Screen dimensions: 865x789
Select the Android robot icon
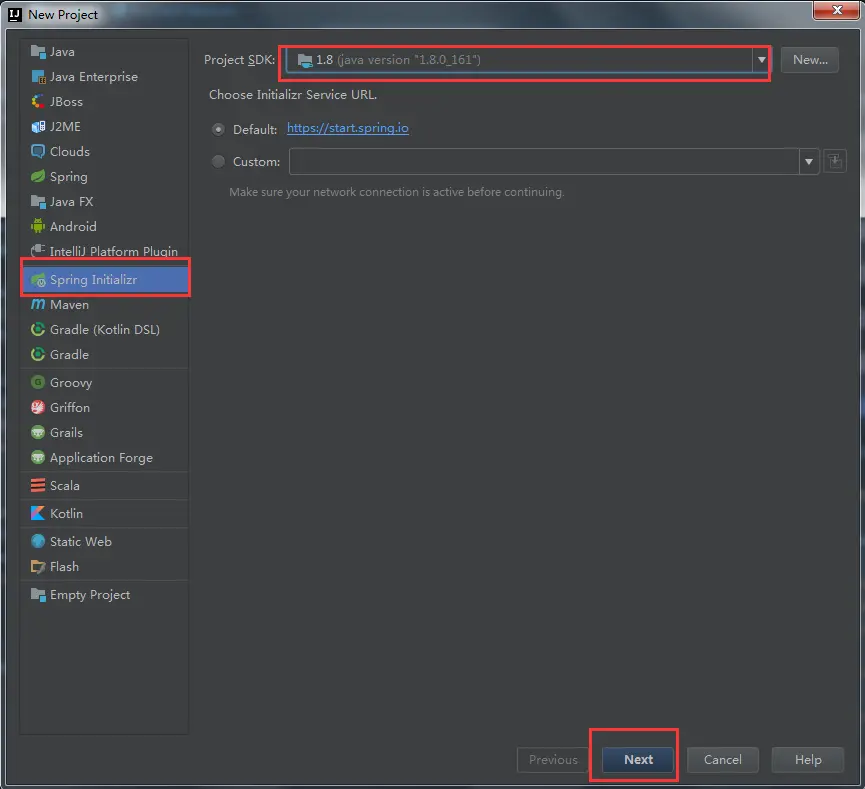click(x=38, y=227)
